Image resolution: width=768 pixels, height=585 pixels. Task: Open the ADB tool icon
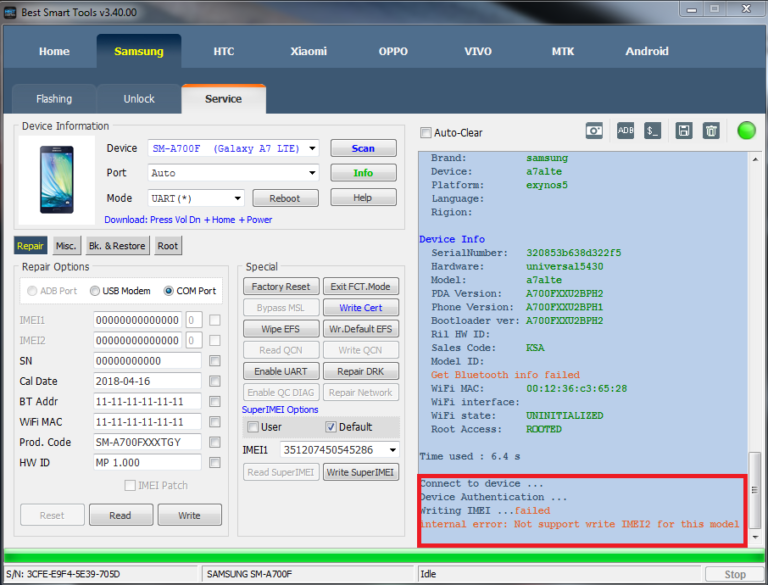625,131
